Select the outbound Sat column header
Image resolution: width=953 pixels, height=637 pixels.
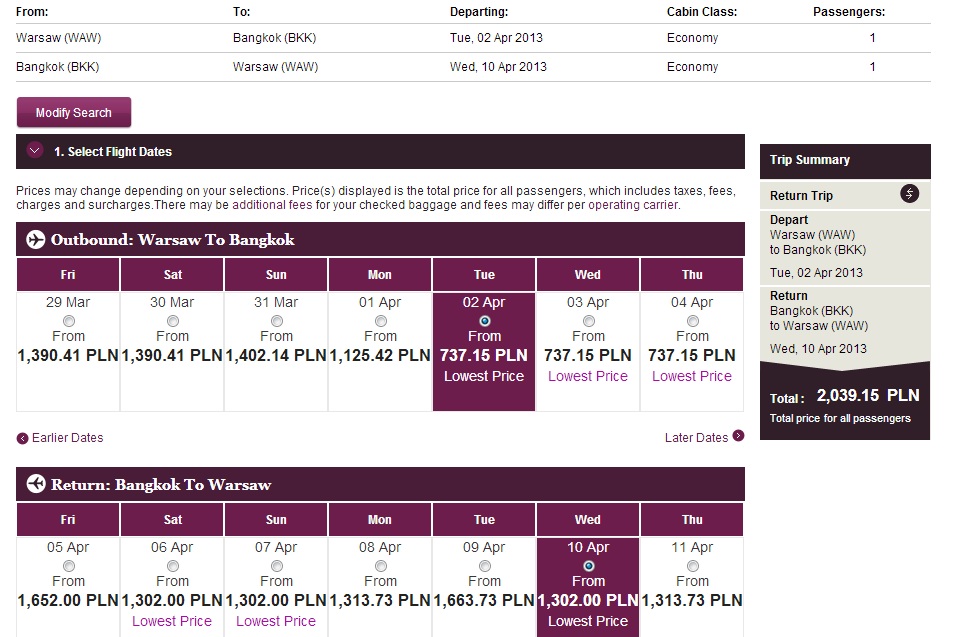tap(173, 275)
